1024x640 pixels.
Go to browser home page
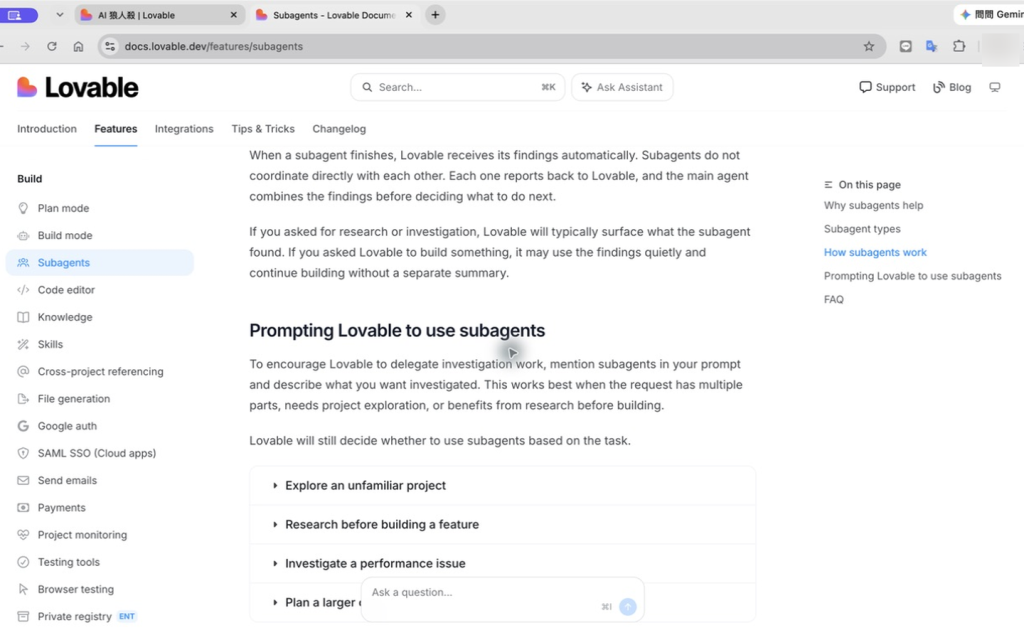[78, 46]
